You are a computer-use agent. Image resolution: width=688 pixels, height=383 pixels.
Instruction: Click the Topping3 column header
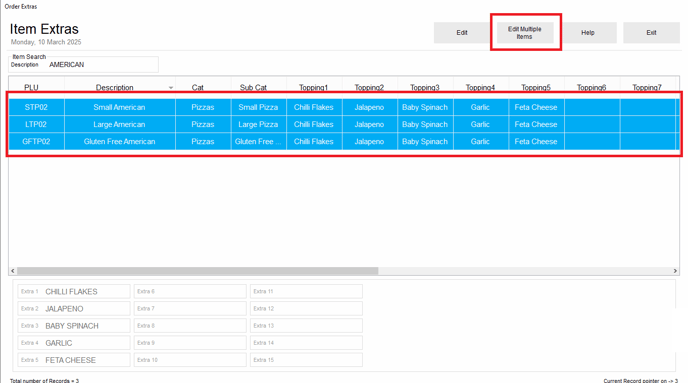(x=426, y=87)
